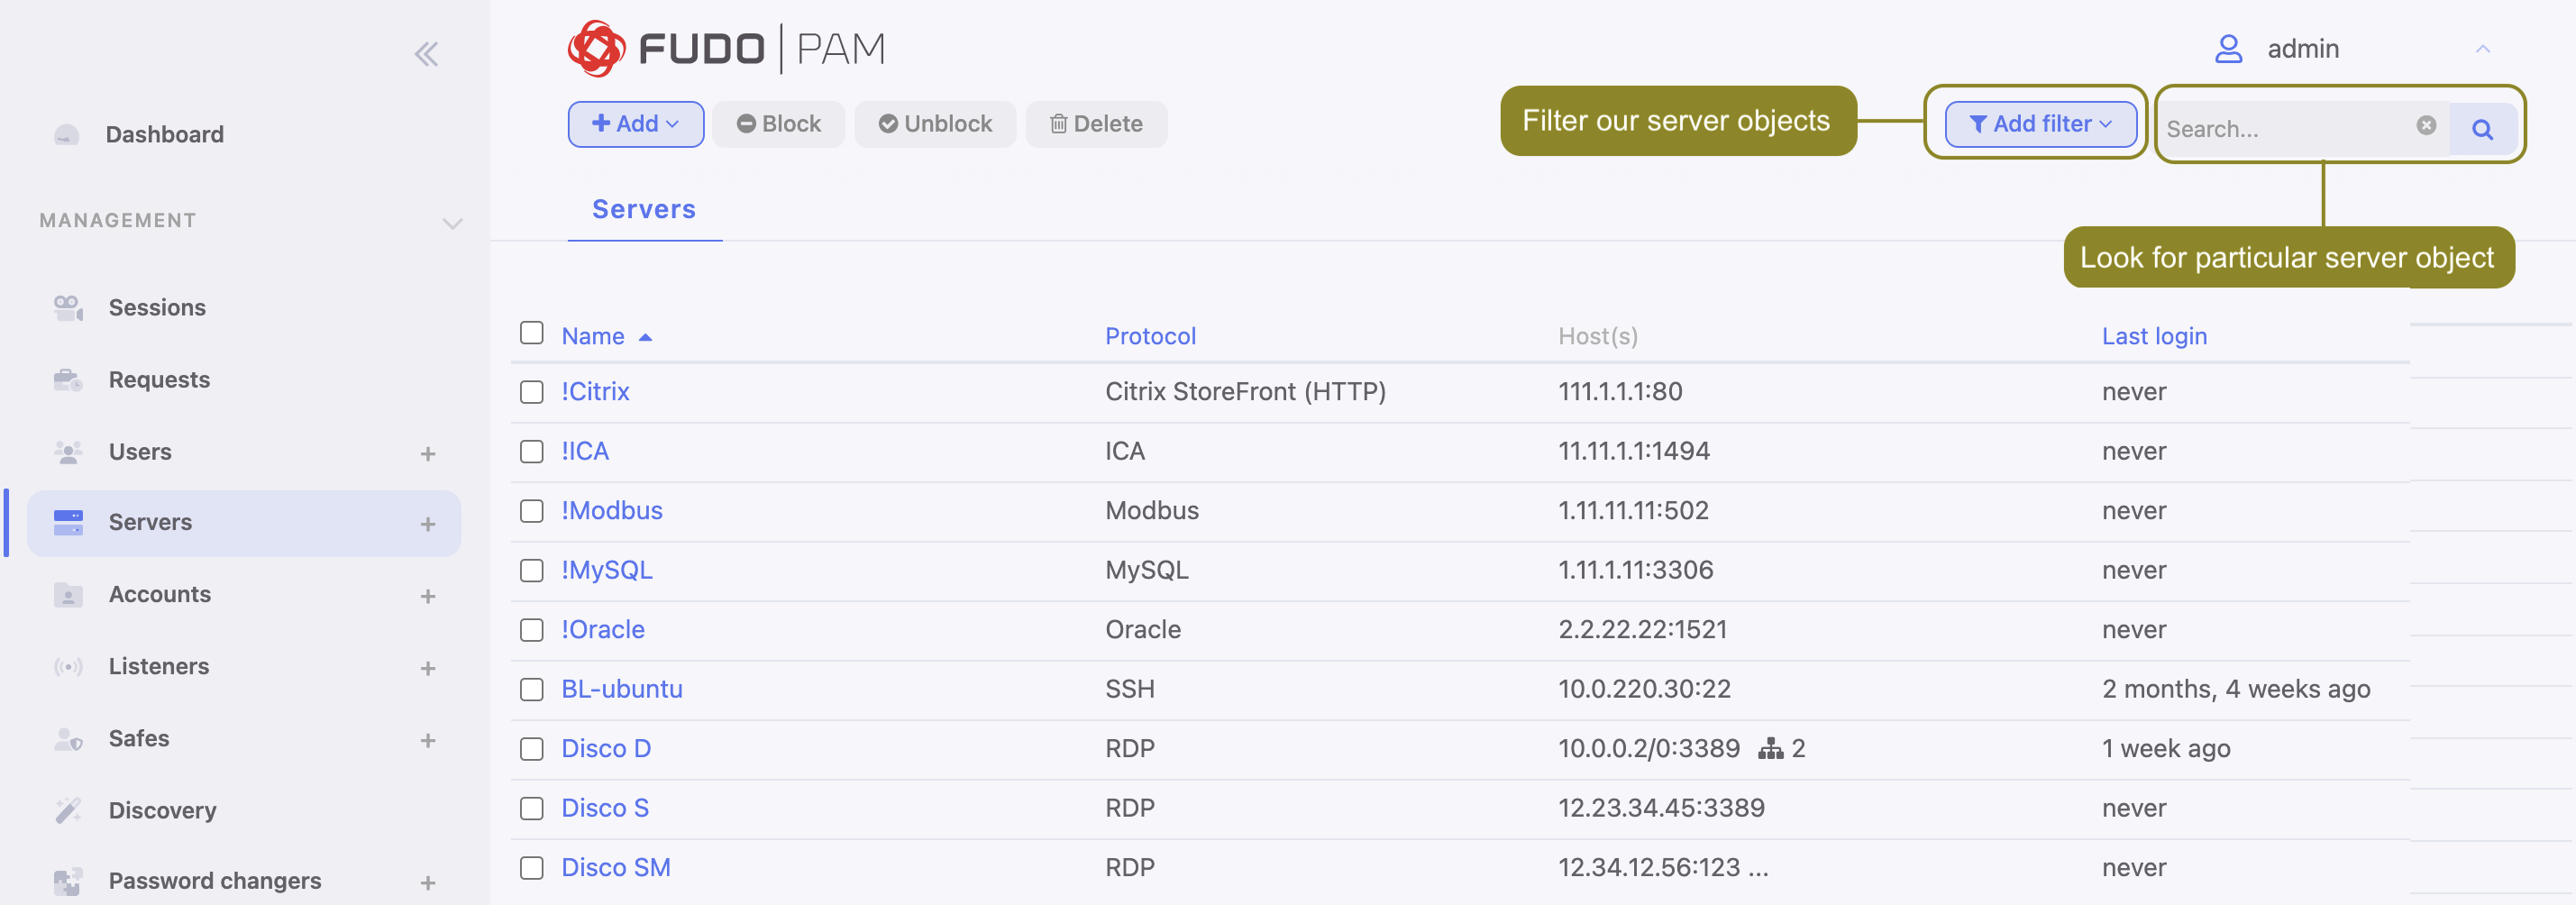Click the Unblock button
Screen dimensions: 2576x905
935,123
